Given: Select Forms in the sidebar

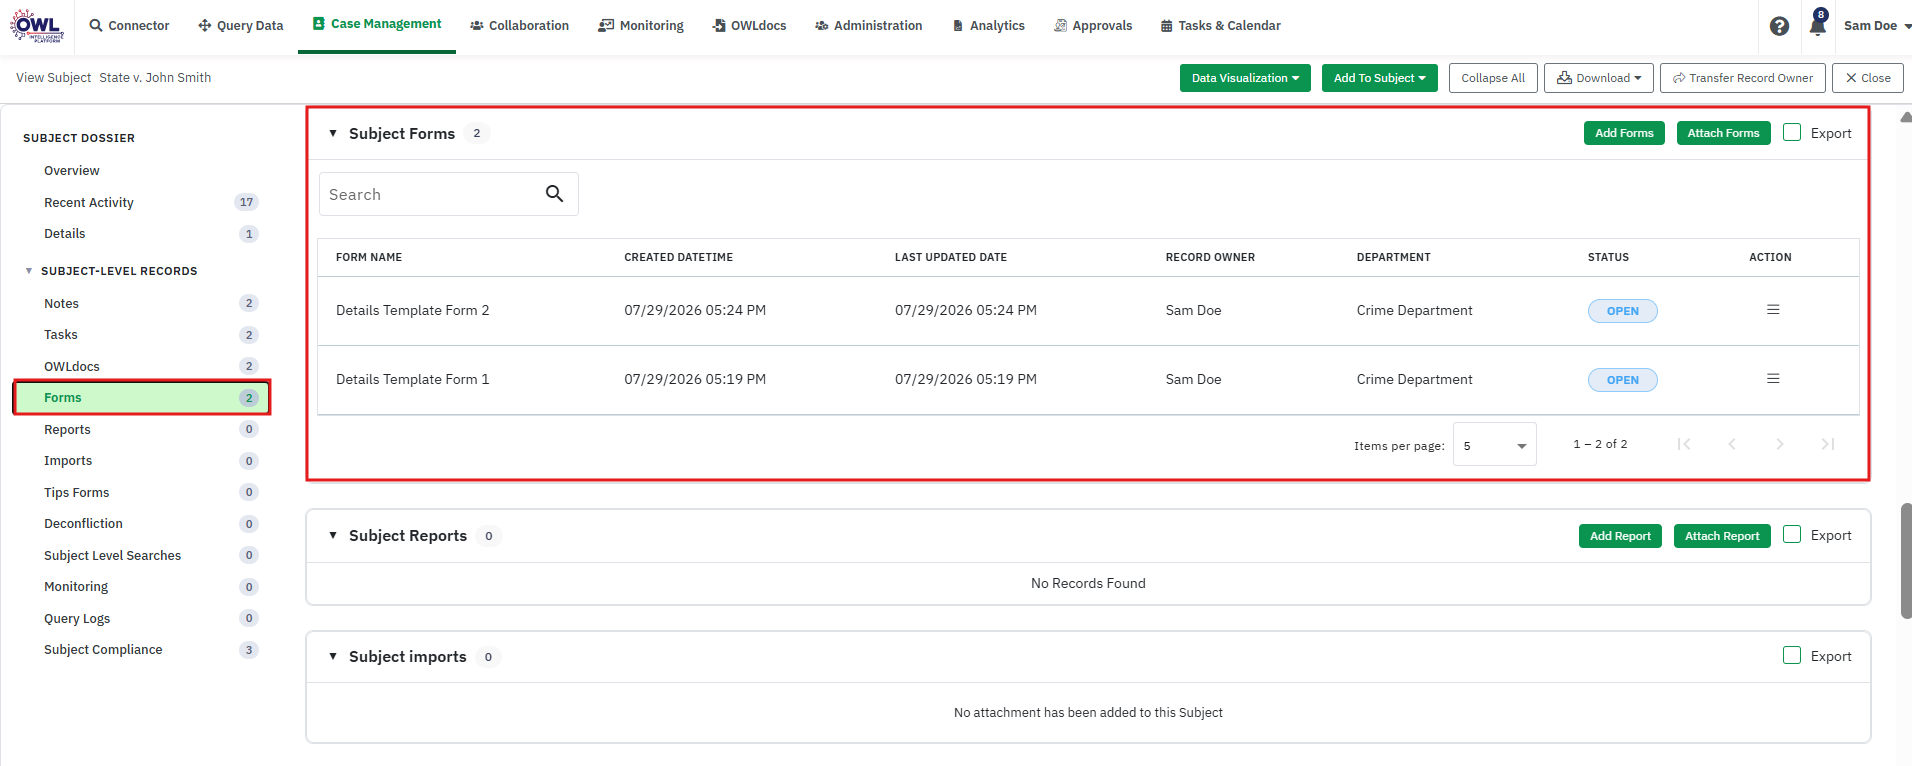Looking at the screenshot, I should [x=141, y=398].
